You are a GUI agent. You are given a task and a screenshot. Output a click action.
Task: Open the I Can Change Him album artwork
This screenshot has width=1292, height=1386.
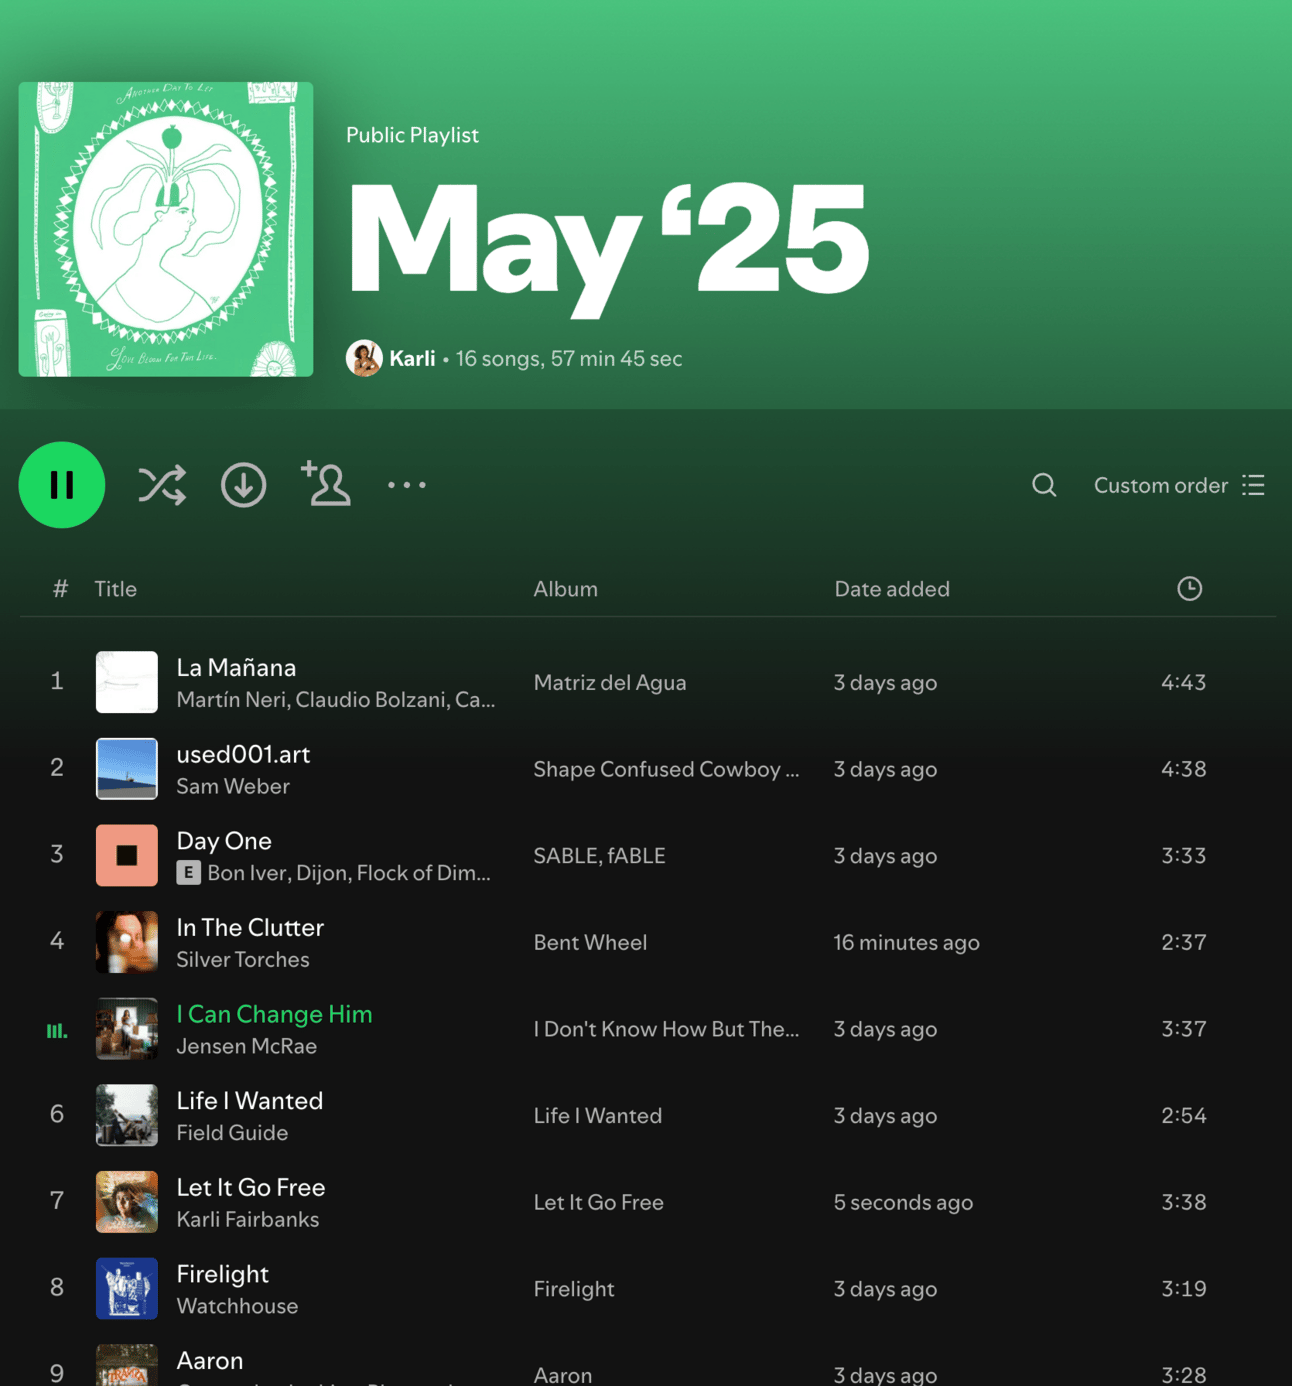pyautogui.click(x=127, y=1028)
